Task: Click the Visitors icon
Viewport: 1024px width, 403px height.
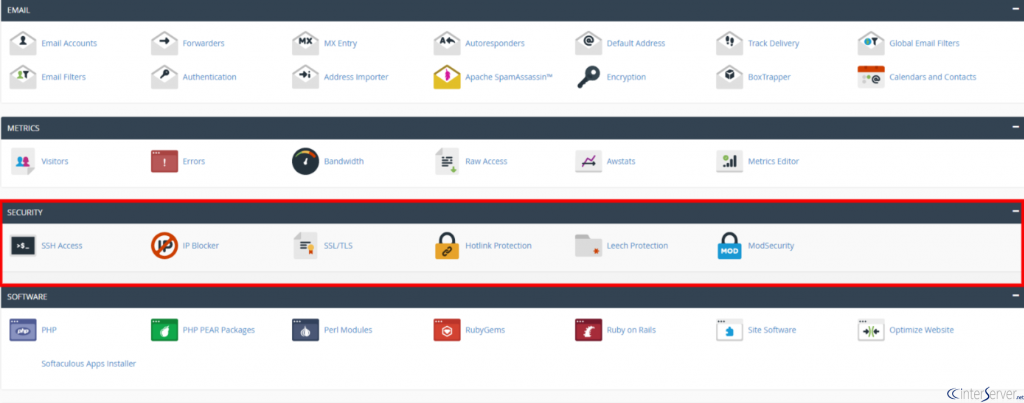Action: [23, 161]
